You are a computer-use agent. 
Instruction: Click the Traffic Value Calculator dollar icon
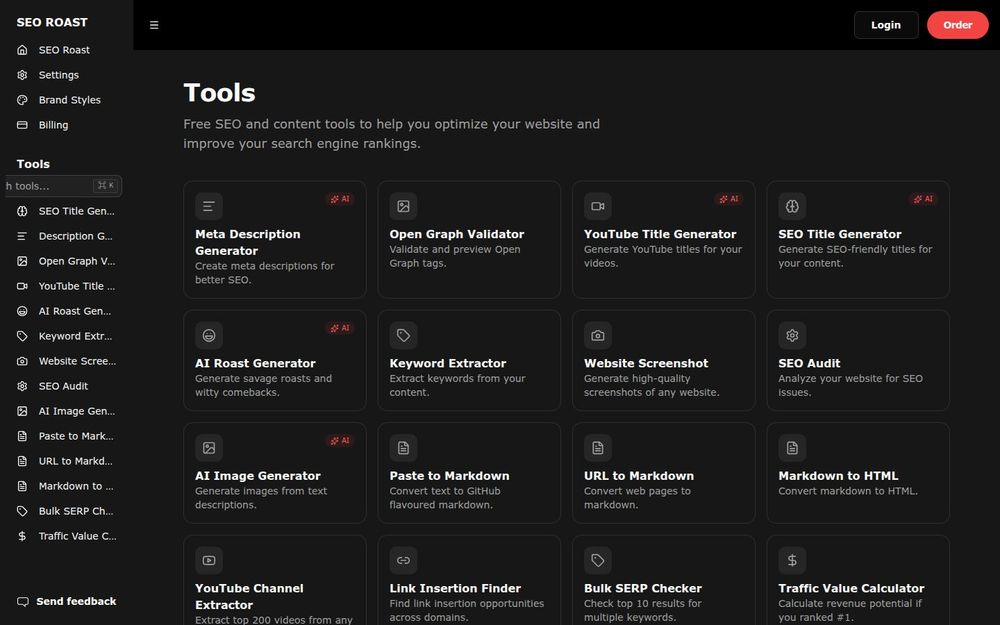pos(792,560)
